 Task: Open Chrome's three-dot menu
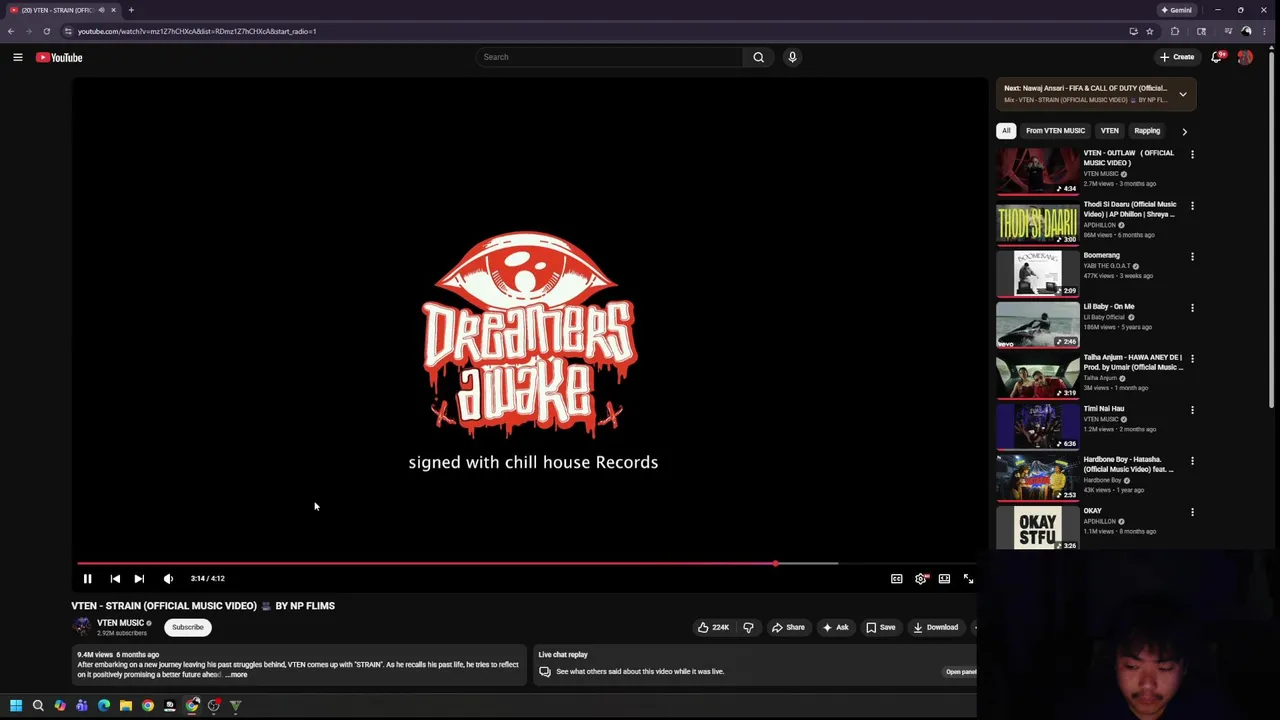(x=1265, y=31)
